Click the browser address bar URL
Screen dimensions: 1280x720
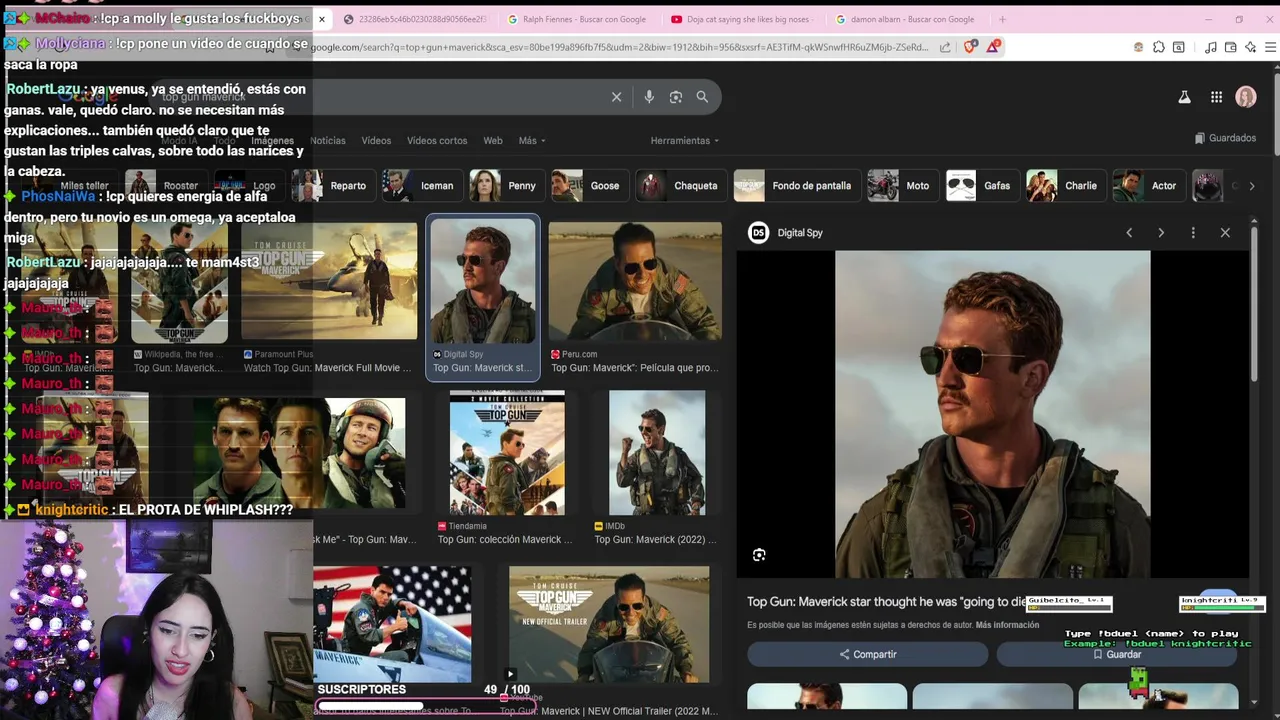pyautogui.click(x=620, y=47)
